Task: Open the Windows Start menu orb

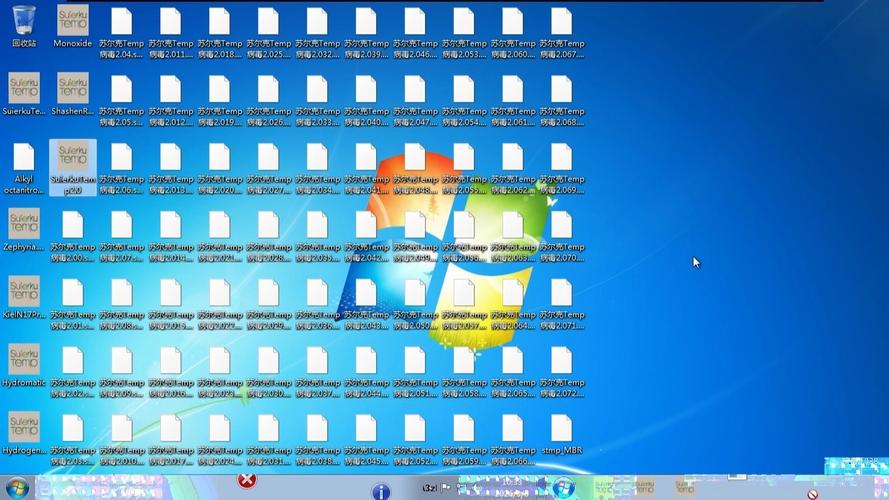Action: pyautogui.click(x=17, y=488)
